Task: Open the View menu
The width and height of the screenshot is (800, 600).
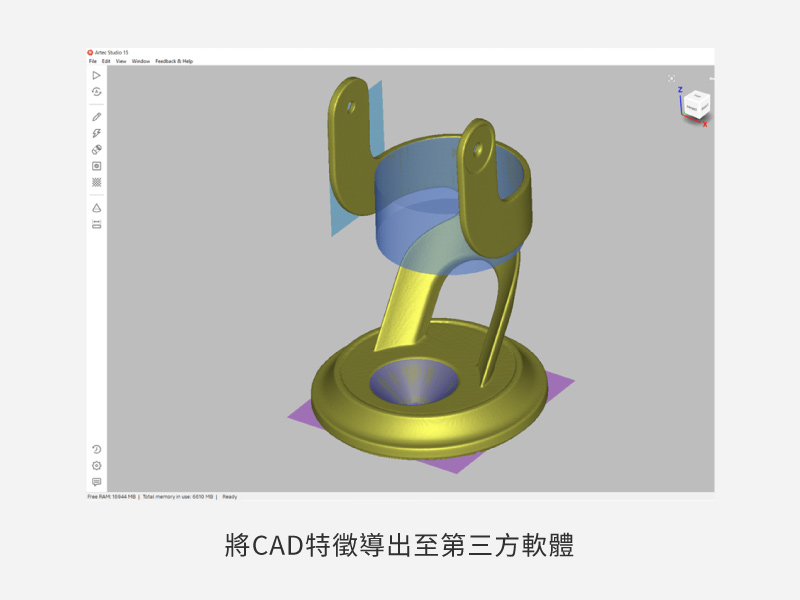Action: click(121, 60)
